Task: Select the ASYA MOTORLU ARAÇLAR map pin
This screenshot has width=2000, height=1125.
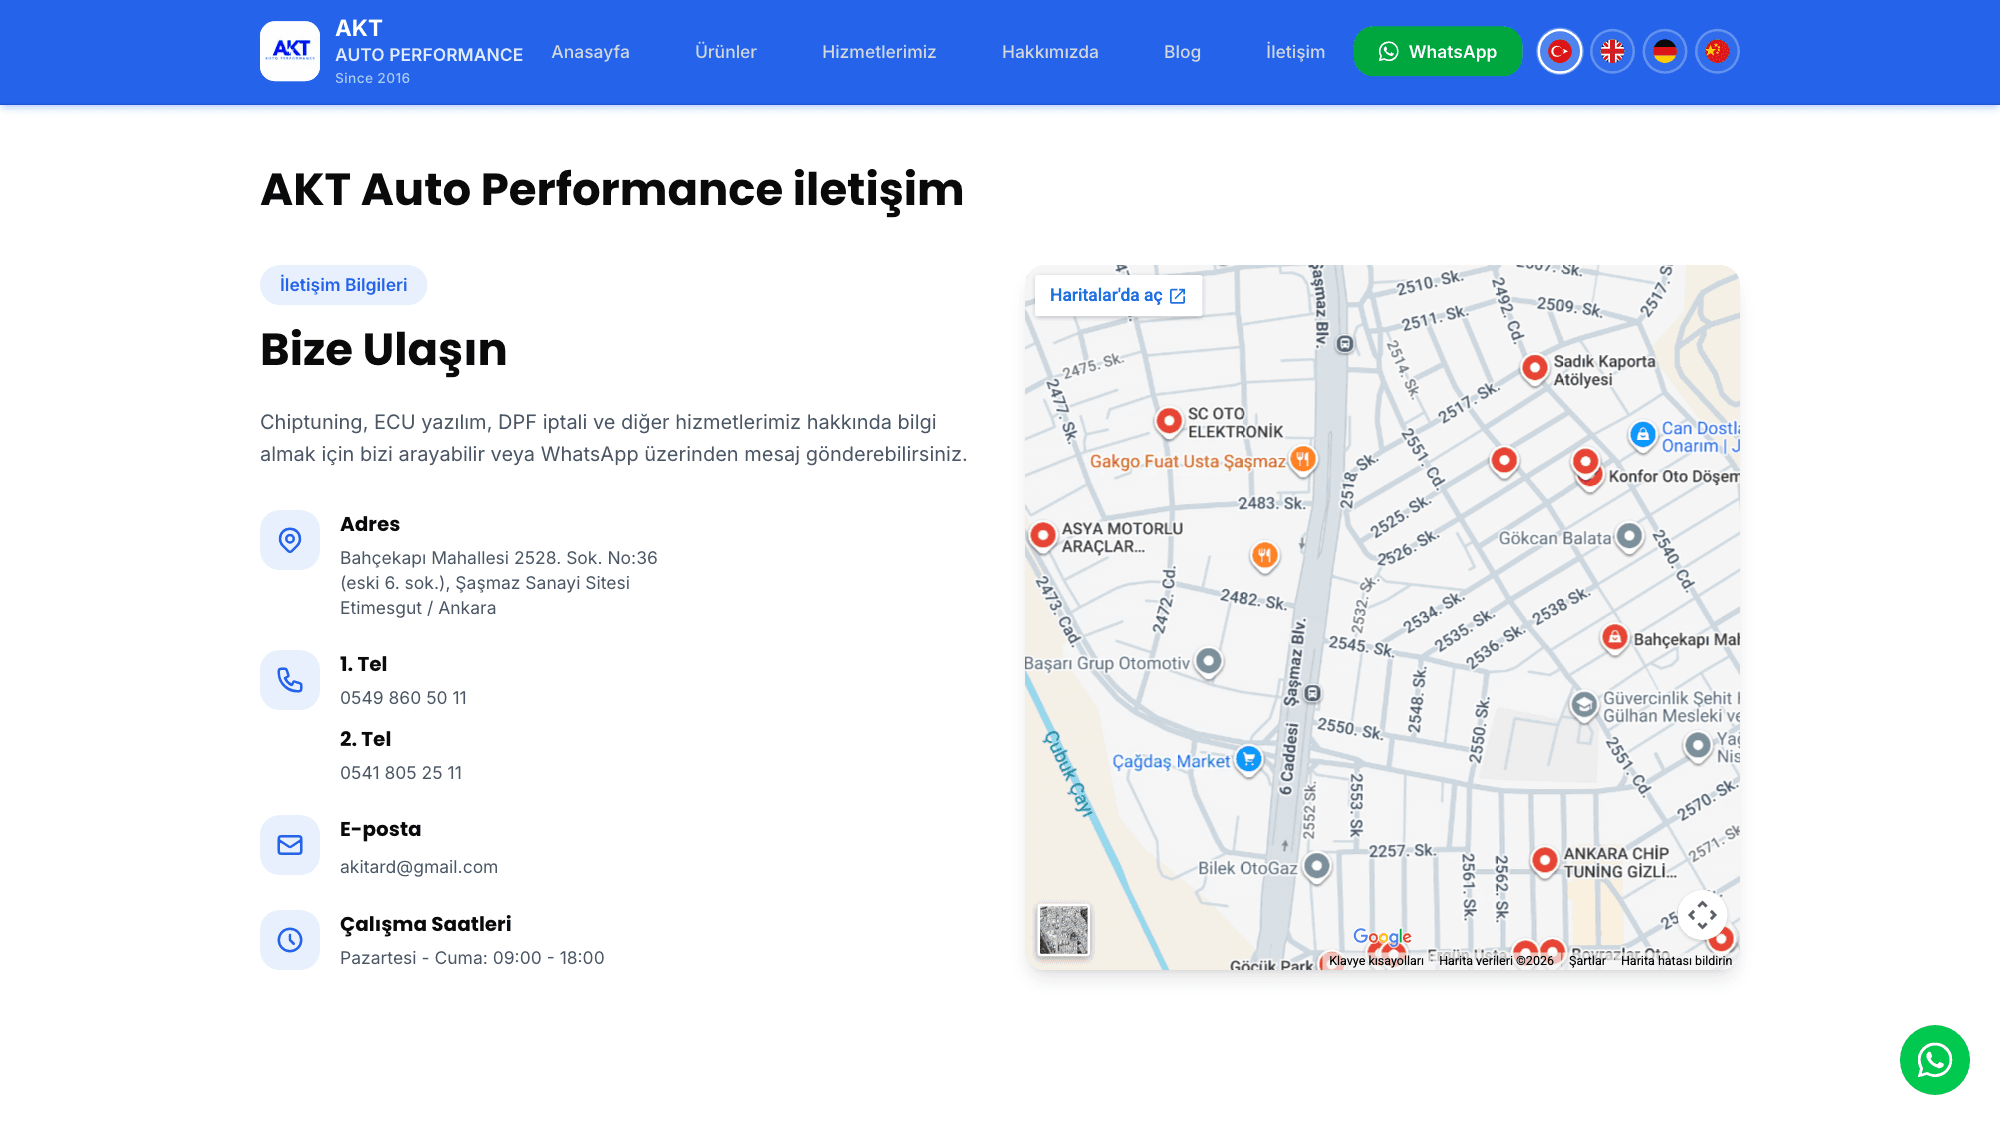Action: click(1042, 536)
